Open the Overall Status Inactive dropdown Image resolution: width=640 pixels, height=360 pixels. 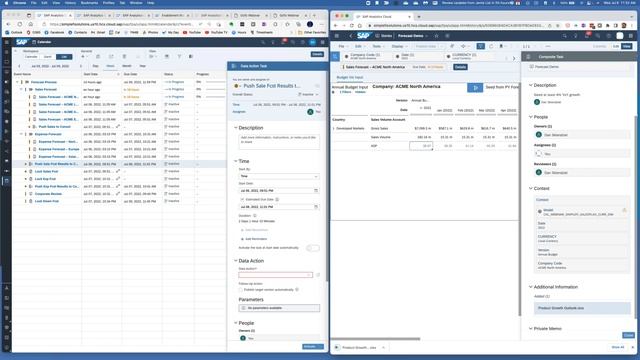click(308, 95)
